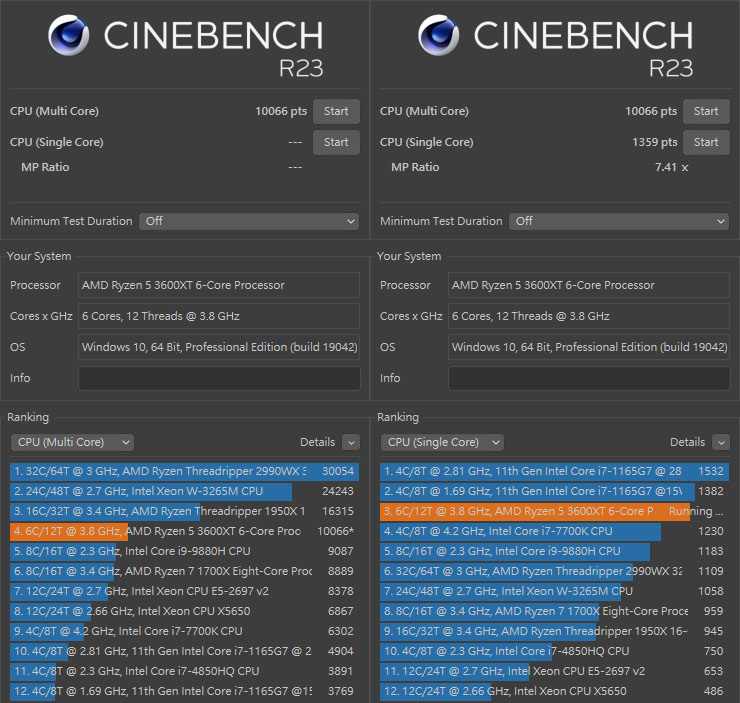The height and width of the screenshot is (703, 740).
Task: Select Xeon W-3265M row scoring 24243
Action: click(184, 491)
